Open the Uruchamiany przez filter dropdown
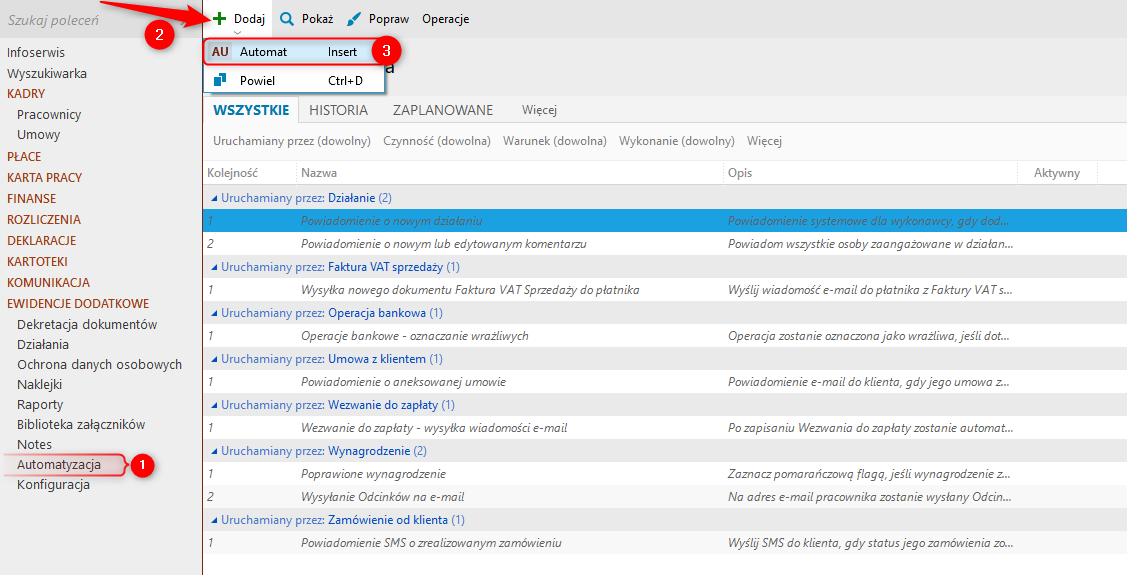This screenshot has height=575, width=1127. pos(292,141)
